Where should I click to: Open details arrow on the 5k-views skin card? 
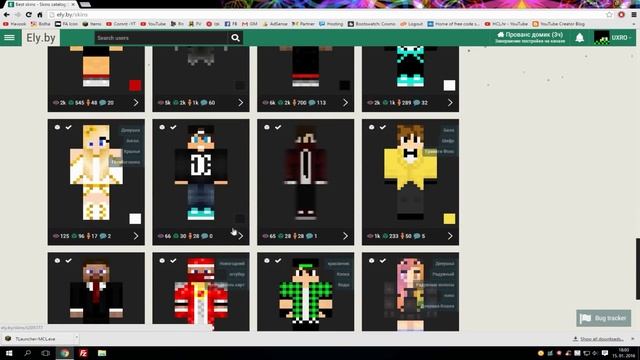click(241, 103)
